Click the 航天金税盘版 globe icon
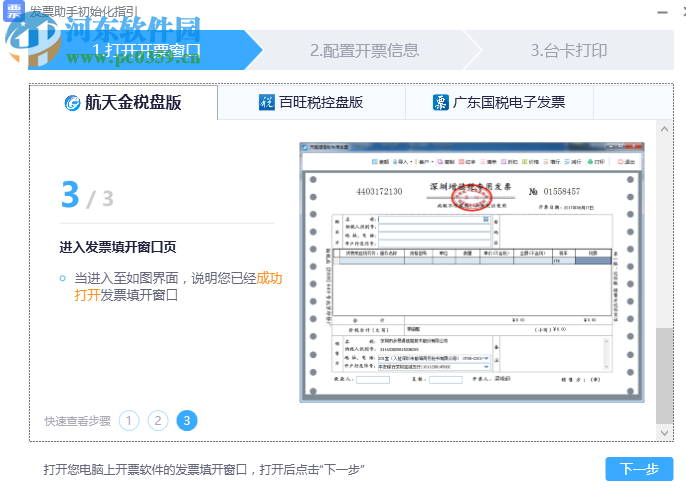Image resolution: width=686 pixels, height=492 pixels. [x=73, y=103]
